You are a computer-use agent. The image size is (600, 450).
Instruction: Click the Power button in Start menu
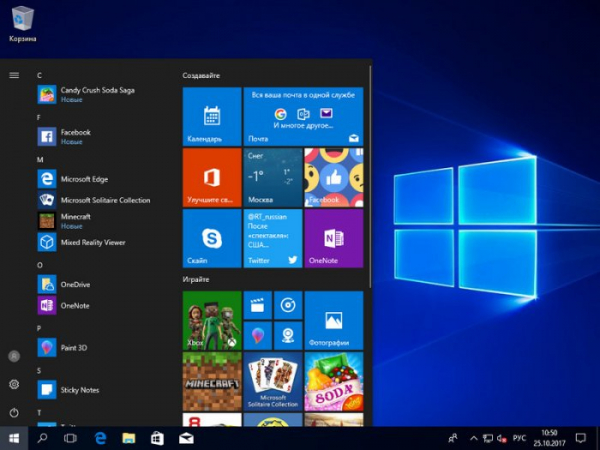point(14,412)
